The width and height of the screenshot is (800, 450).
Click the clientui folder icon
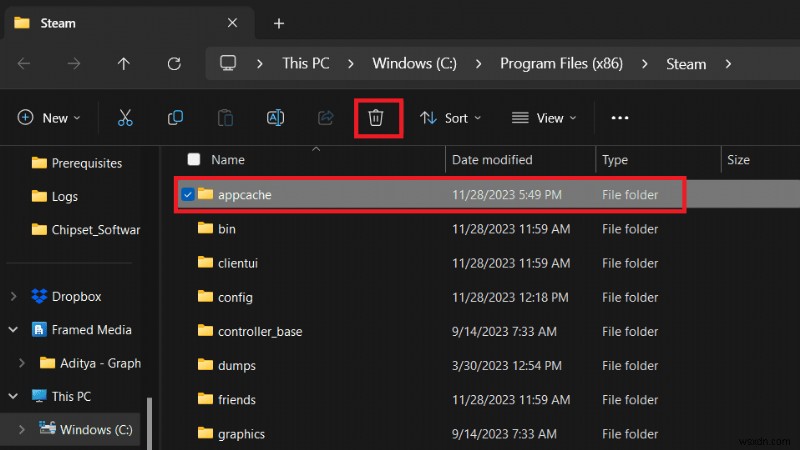[205, 262]
